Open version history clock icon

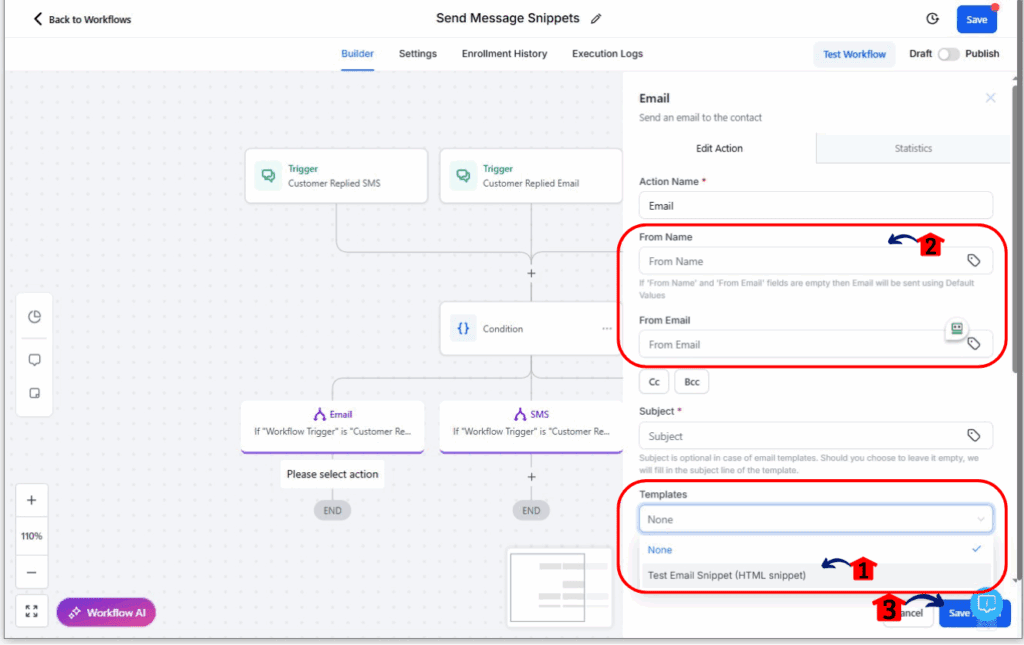tap(933, 19)
